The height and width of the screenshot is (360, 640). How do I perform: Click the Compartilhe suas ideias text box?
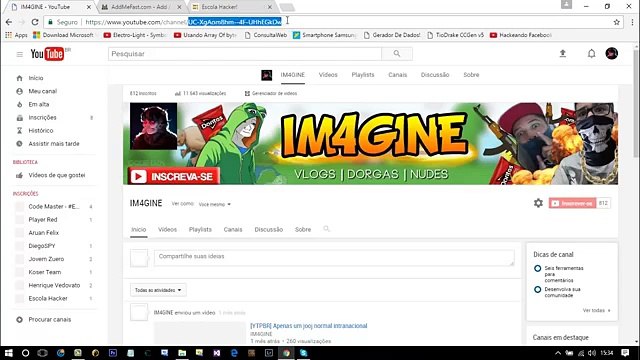(x=334, y=258)
